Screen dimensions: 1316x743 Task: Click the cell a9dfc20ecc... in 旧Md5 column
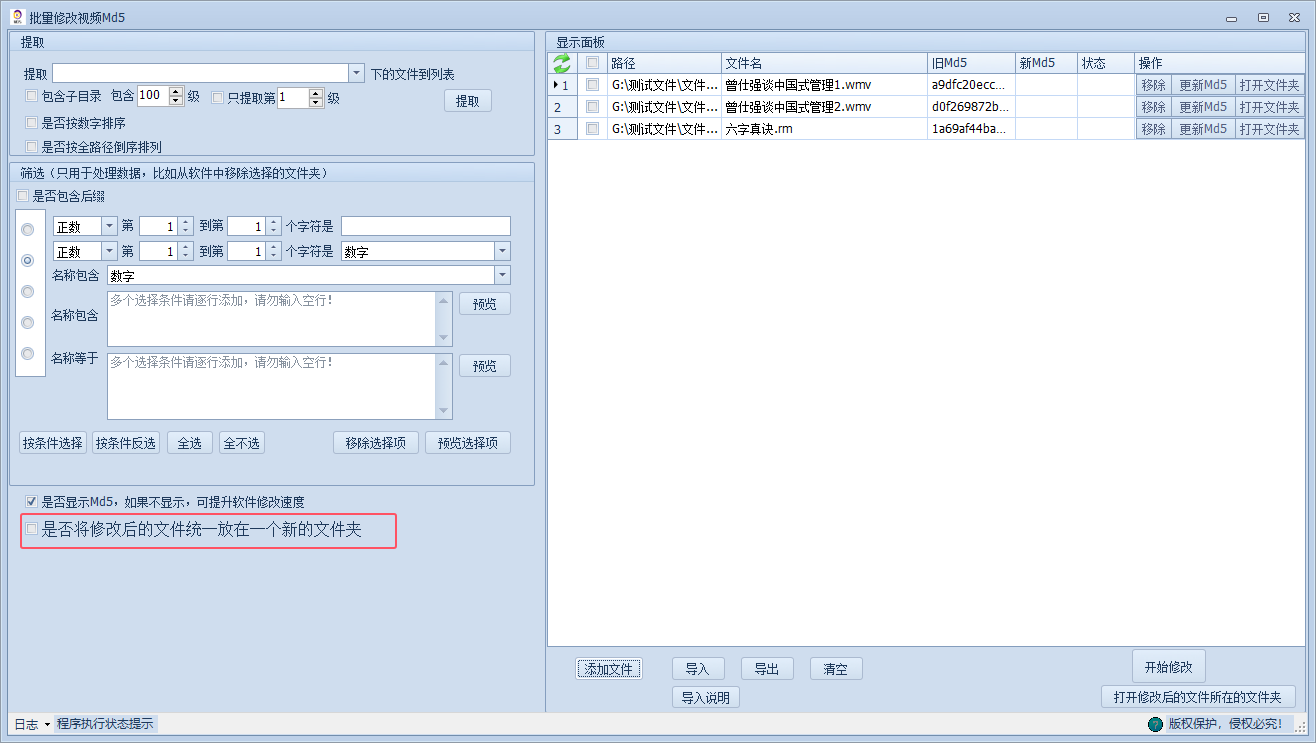(x=971, y=85)
